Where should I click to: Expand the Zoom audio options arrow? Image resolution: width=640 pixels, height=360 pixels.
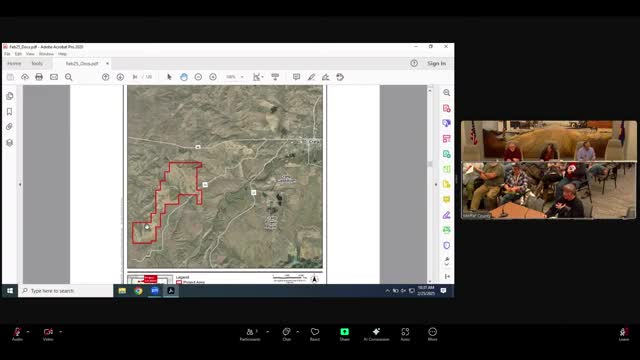coord(28,331)
